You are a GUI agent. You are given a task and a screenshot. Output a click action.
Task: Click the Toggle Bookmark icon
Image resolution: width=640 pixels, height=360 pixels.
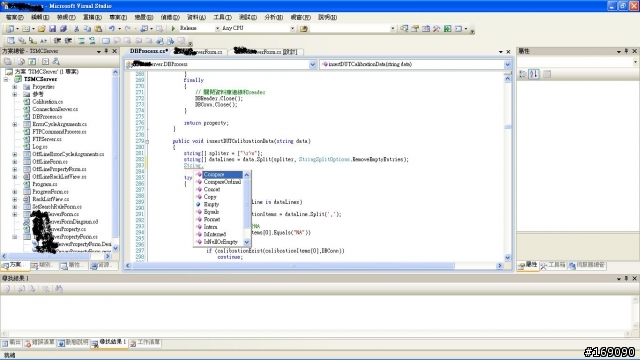click(106, 40)
